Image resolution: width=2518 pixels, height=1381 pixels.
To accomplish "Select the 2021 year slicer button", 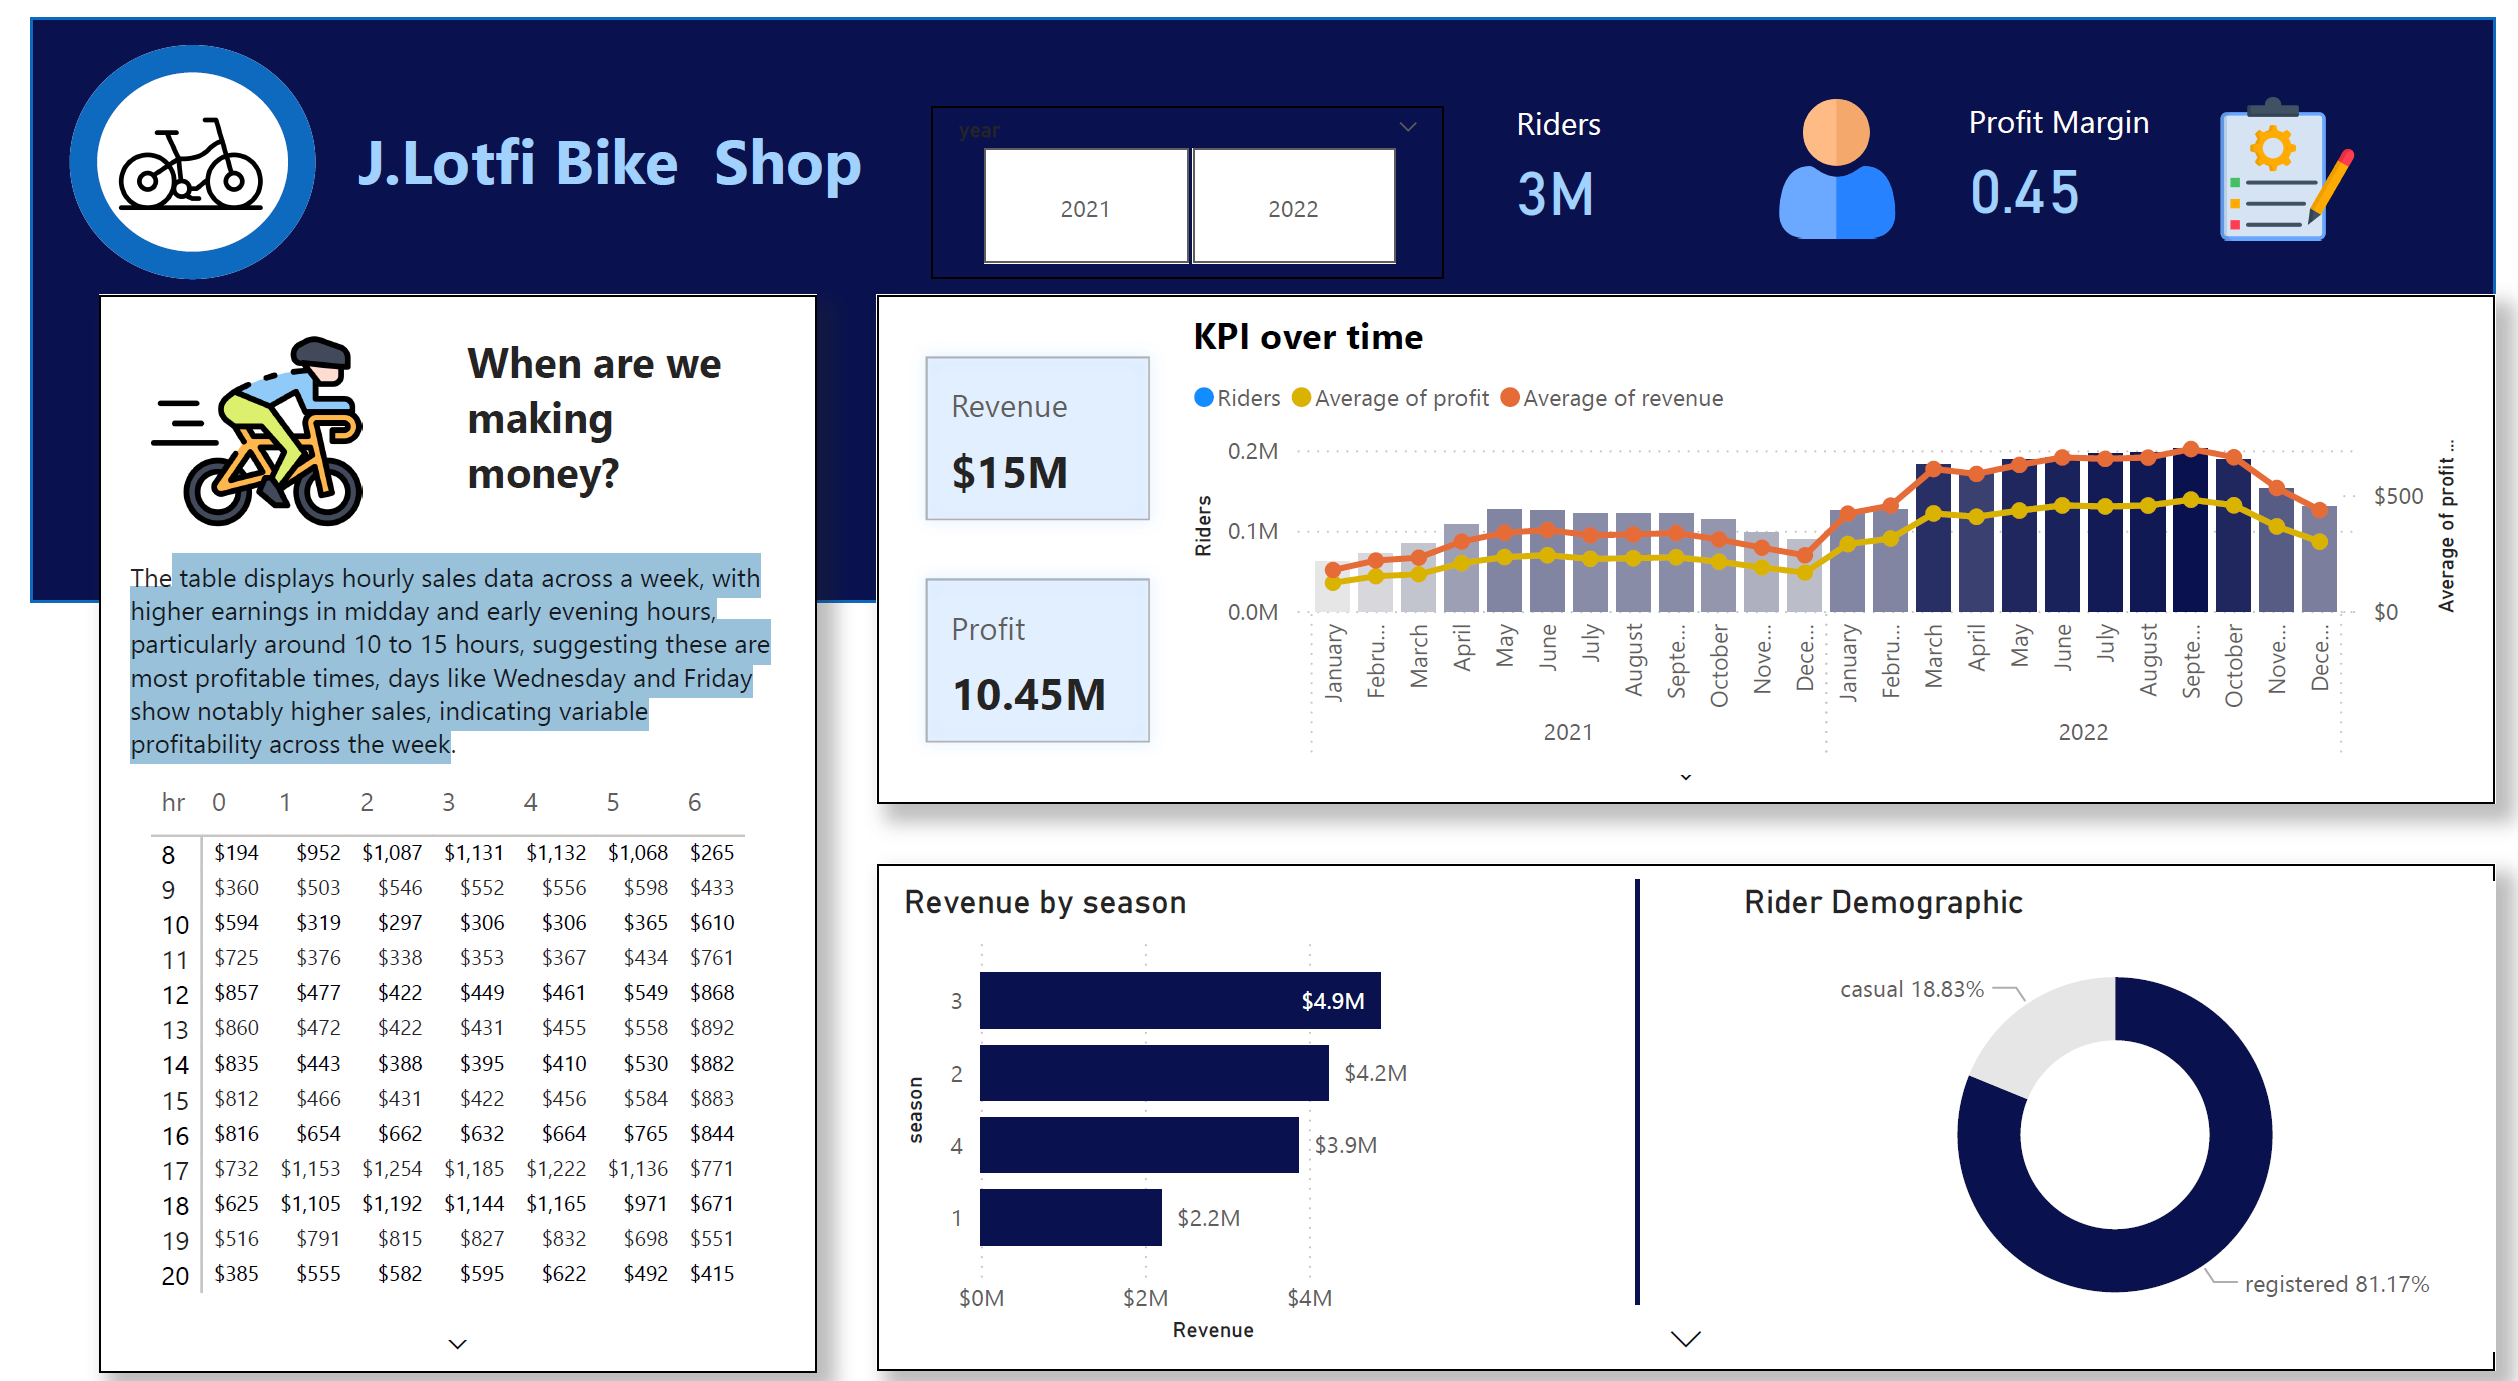I will (1085, 207).
